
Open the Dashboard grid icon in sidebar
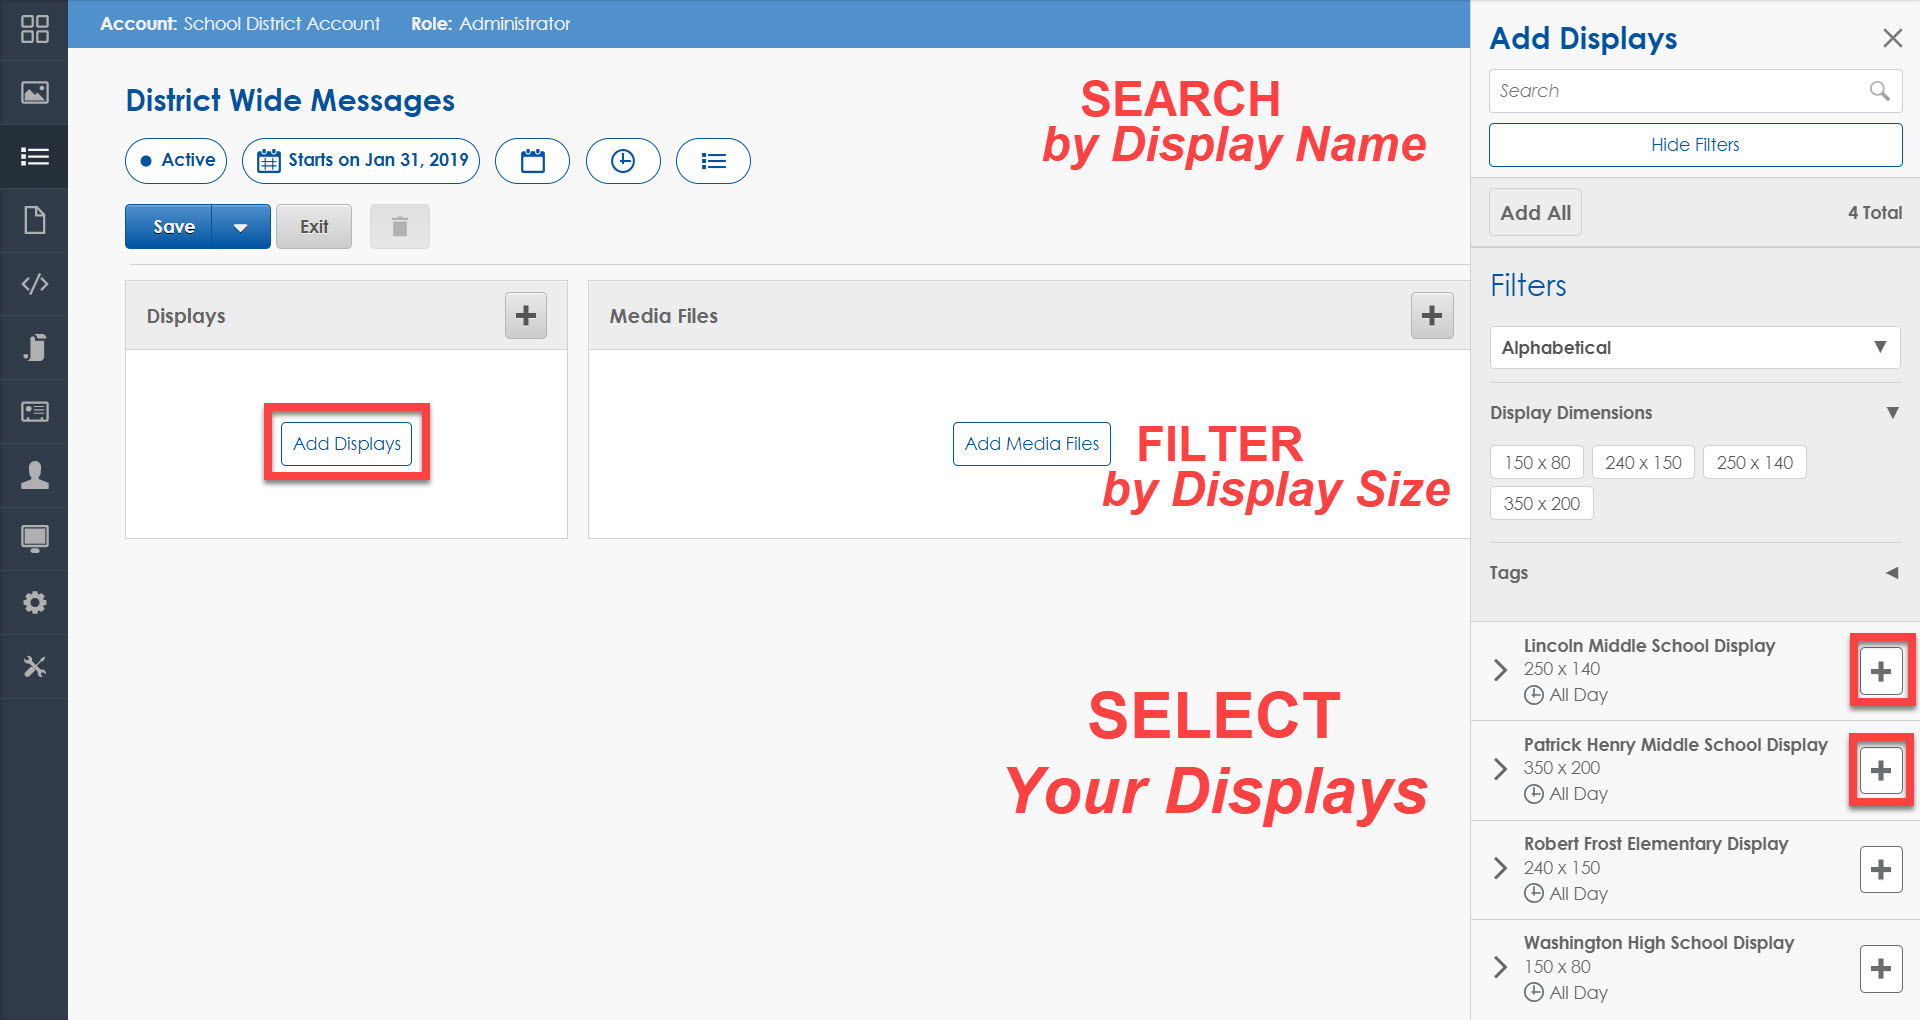pos(36,29)
